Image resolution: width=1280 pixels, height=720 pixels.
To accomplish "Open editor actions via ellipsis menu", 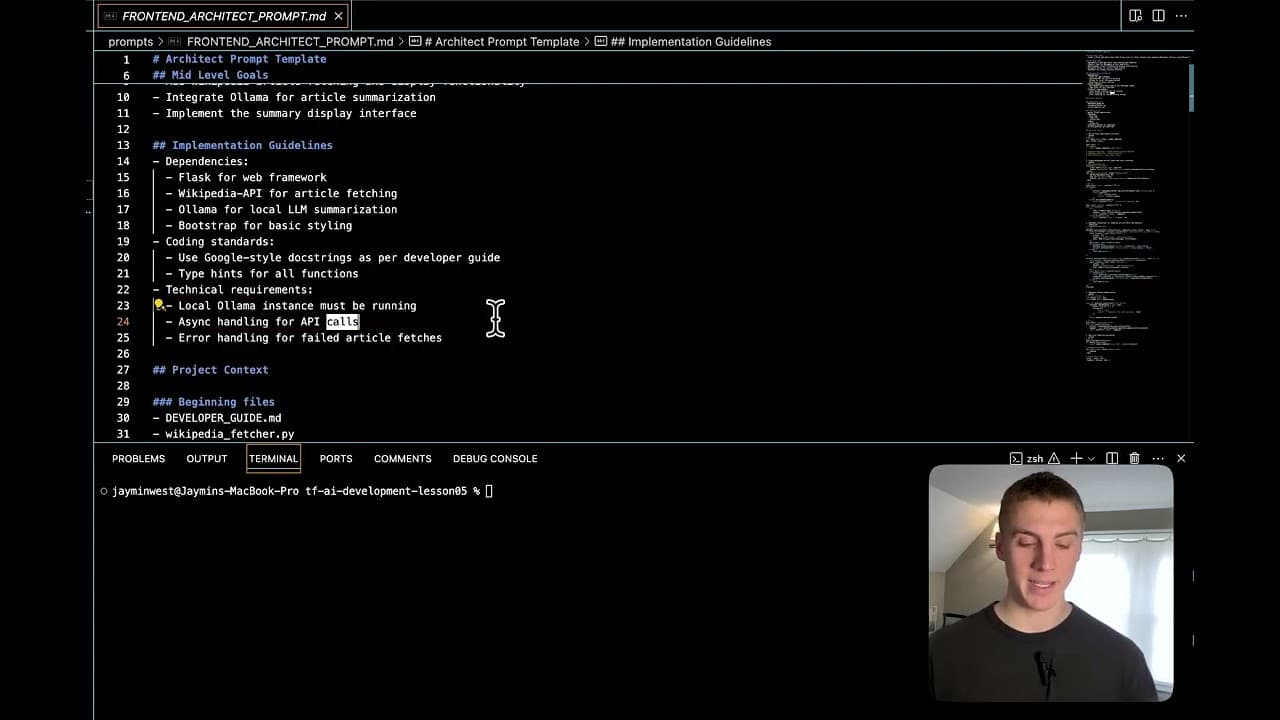I will 1181,16.
